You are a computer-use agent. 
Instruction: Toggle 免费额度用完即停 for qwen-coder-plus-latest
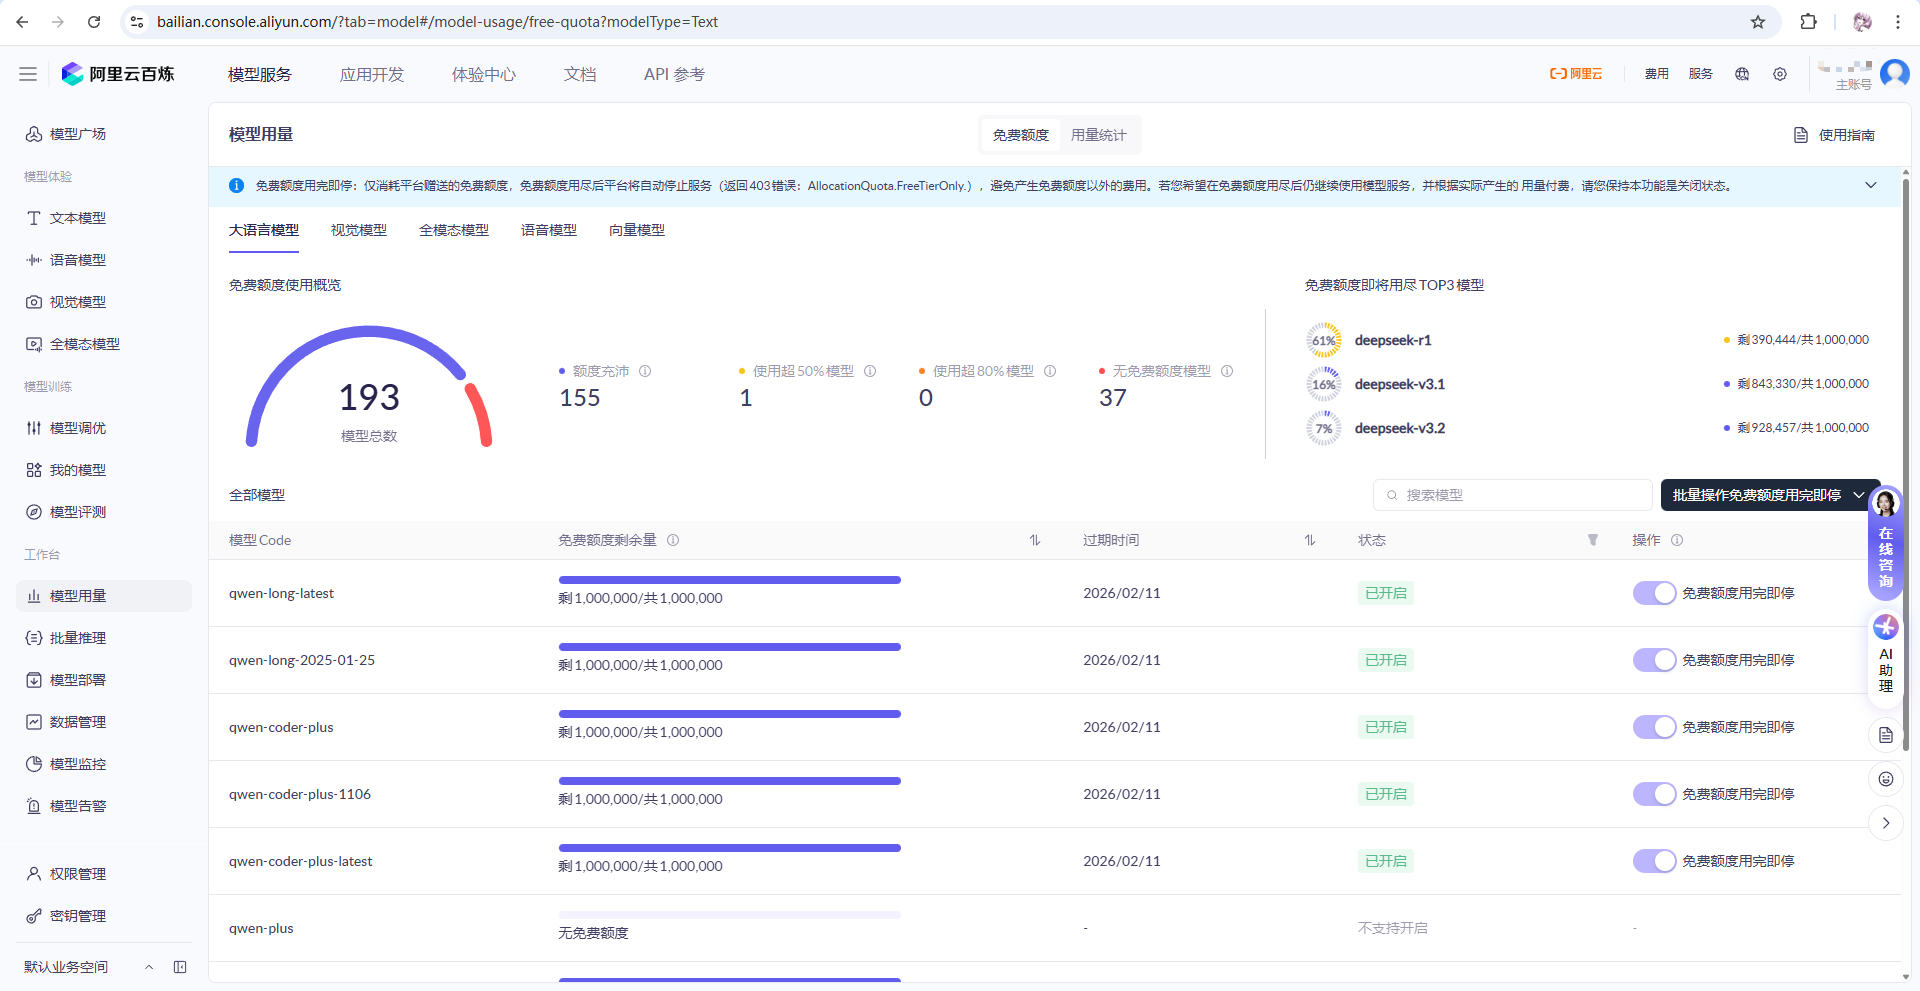(1654, 861)
